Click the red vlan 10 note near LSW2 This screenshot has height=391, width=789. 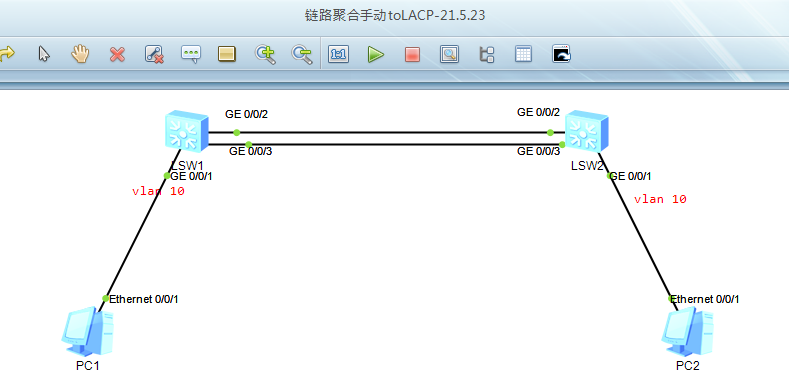coord(660,199)
